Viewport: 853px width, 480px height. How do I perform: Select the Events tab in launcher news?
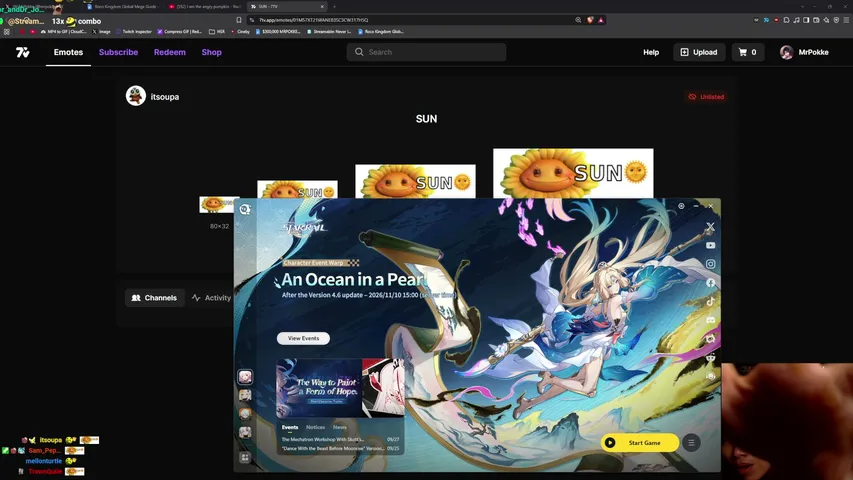289,427
